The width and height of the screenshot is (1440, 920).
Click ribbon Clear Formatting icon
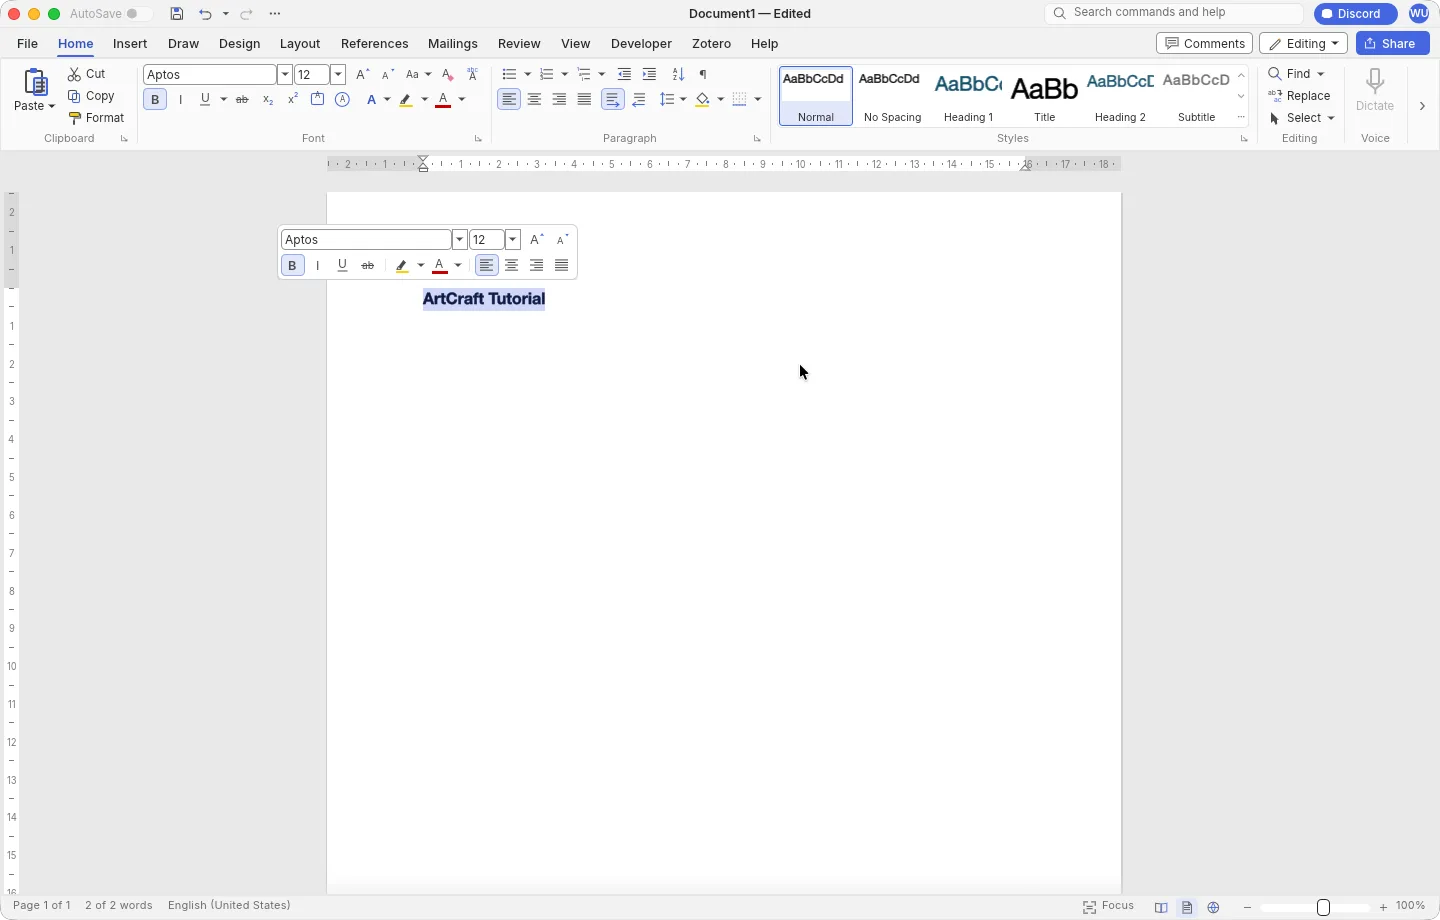point(448,74)
